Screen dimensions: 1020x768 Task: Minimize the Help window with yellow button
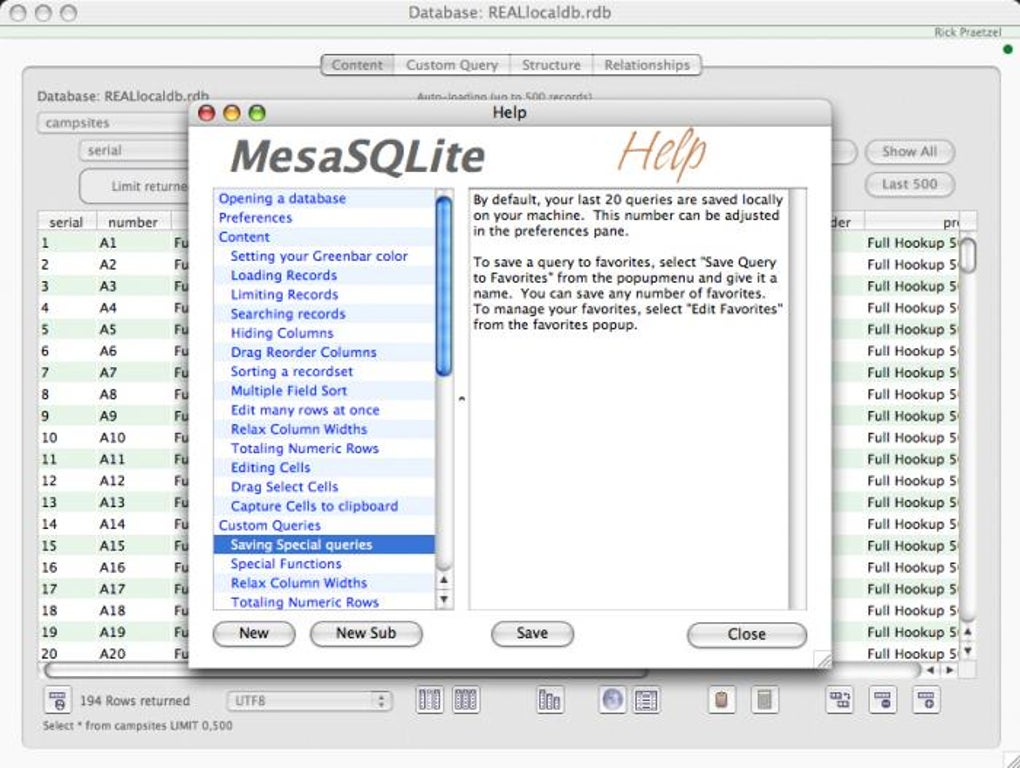(x=232, y=113)
